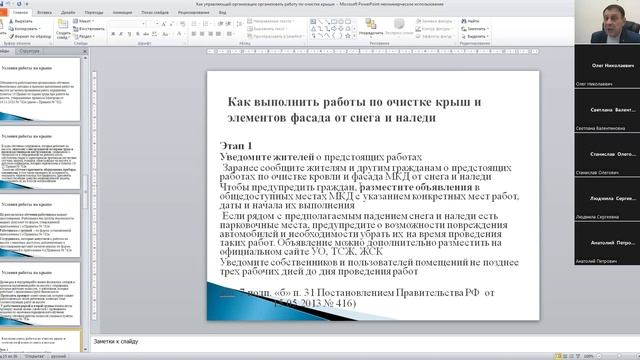Open Change Case (Aa) dropdown
Viewport: 640px width, 360px height.
pyautogui.click(x=165, y=34)
